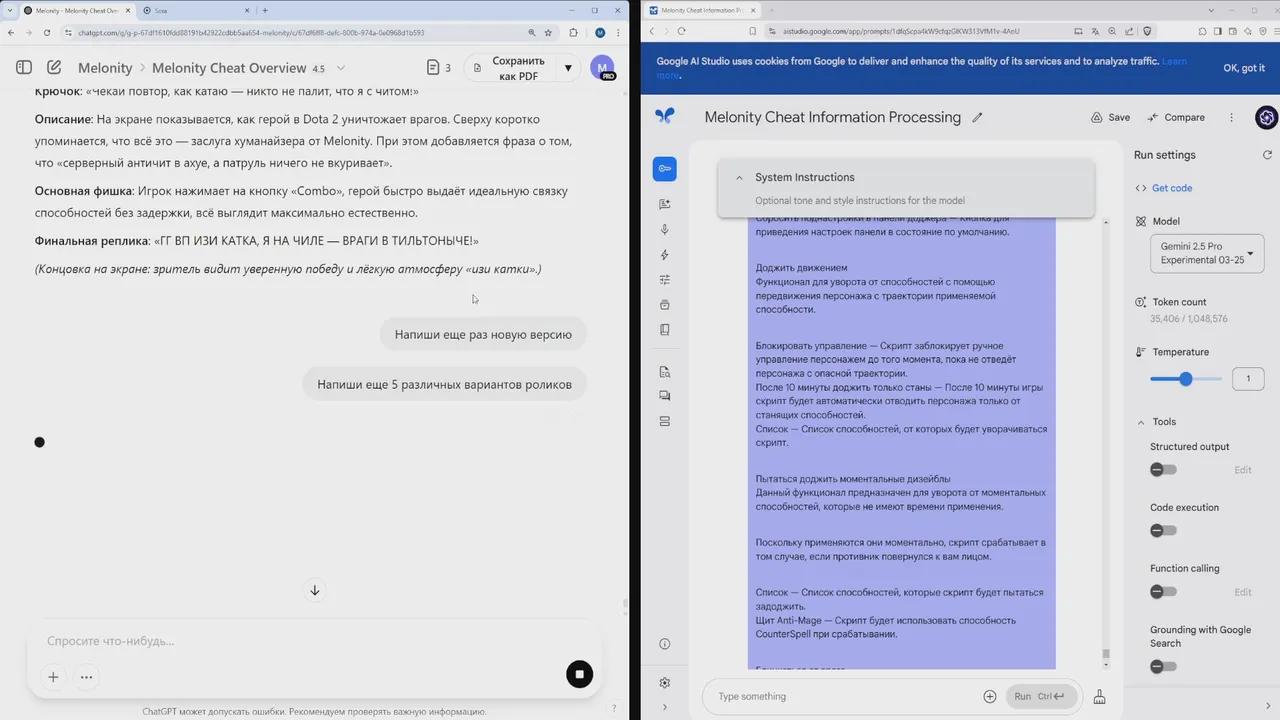Collapse the System Instructions section
The width and height of the screenshot is (1280, 720).
[x=739, y=178]
